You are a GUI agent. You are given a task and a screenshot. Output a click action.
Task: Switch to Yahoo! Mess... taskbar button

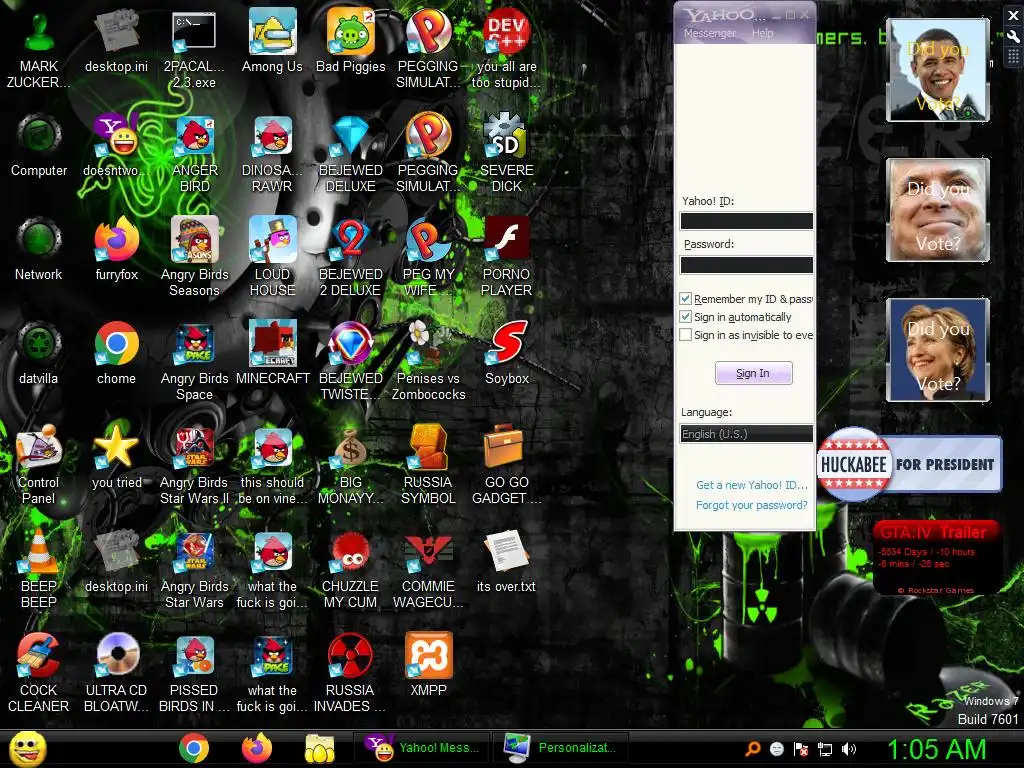point(423,748)
